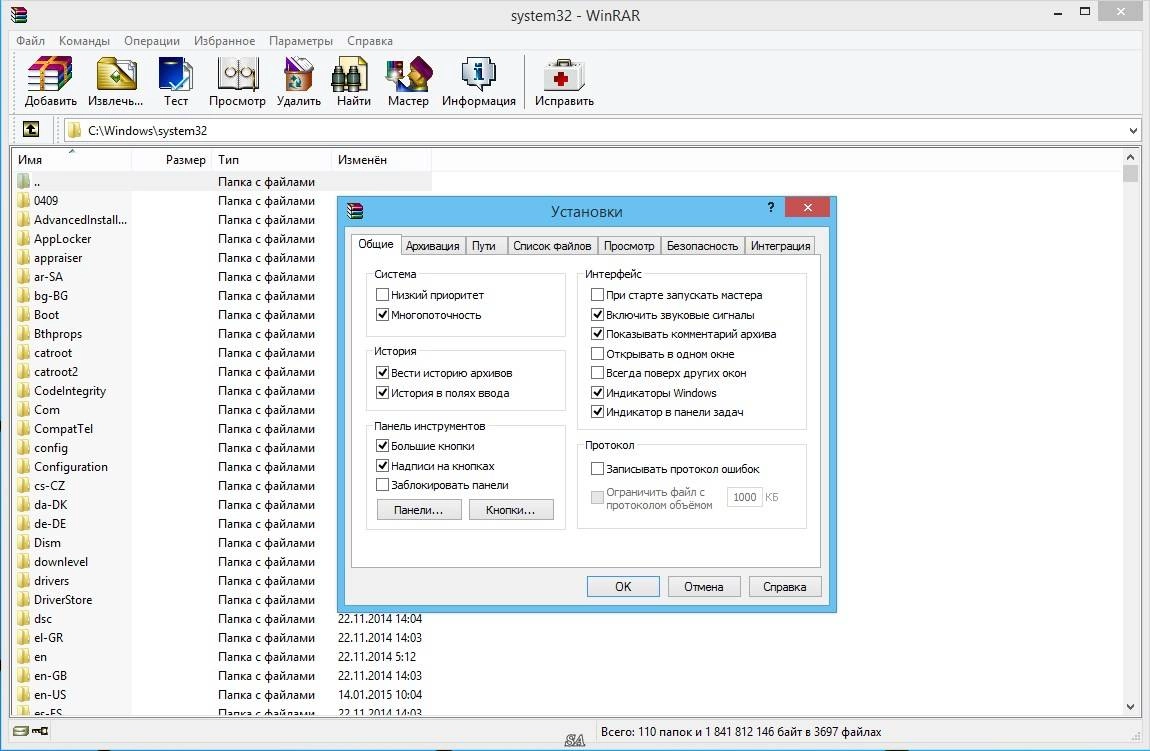The image size is (1150, 751).
Task: Enable Записывать протокол ошибок checkbox
Action: click(597, 469)
